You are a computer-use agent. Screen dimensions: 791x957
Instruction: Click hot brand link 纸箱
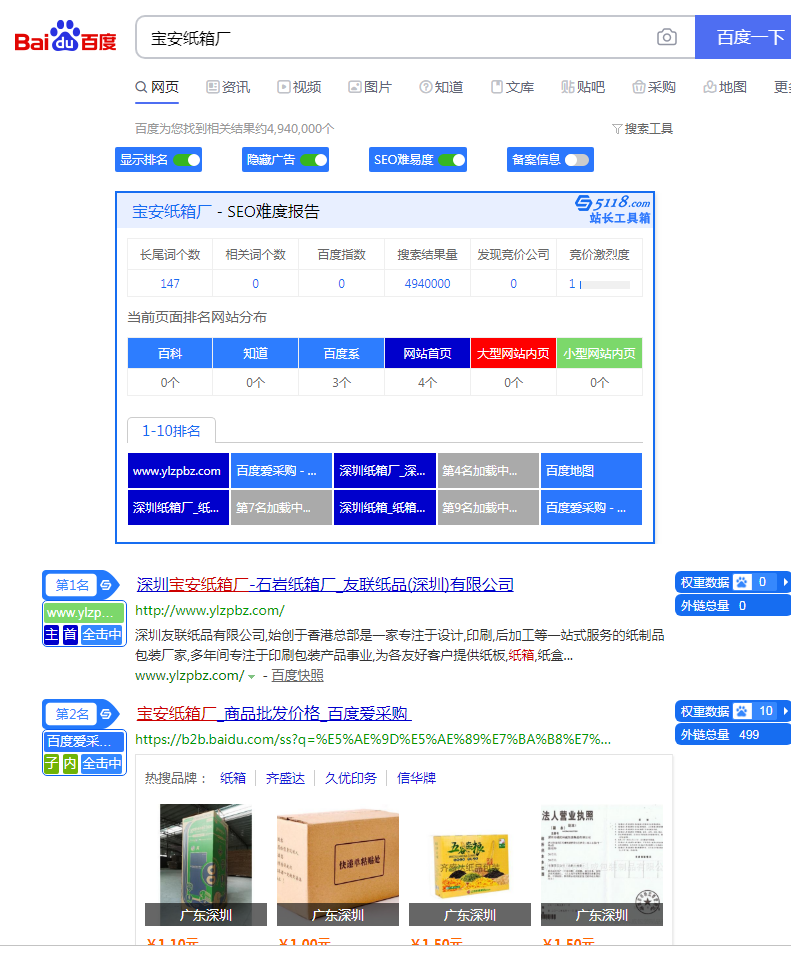point(233,778)
